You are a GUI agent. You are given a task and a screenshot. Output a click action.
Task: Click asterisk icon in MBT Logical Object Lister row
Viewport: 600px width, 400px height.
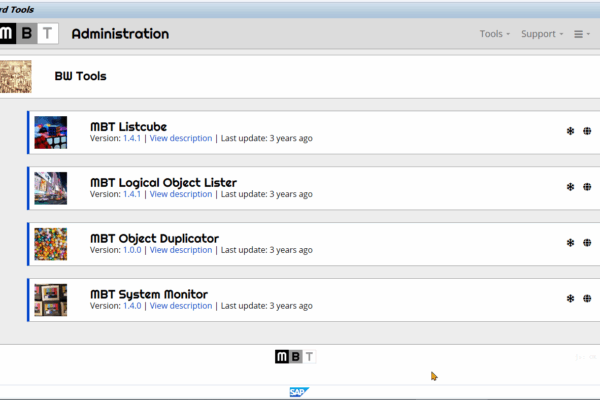coord(570,187)
